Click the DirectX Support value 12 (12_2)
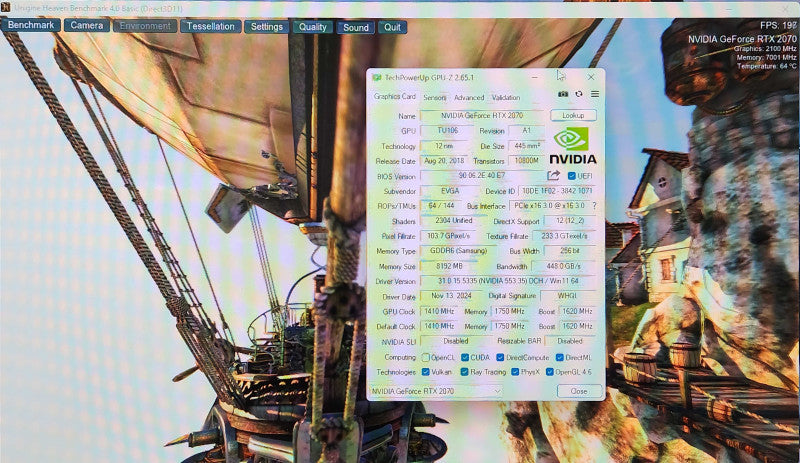 pos(570,221)
